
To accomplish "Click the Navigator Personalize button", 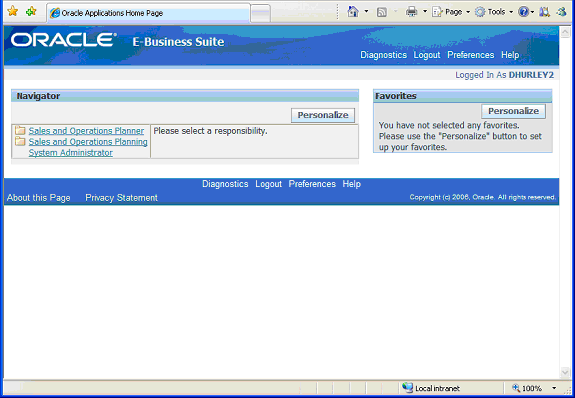I will coord(323,115).
